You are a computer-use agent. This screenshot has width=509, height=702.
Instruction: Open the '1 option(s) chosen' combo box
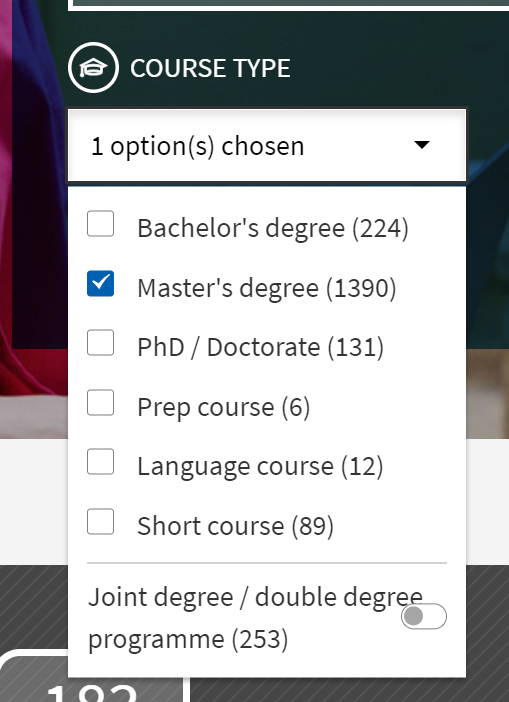click(x=267, y=146)
